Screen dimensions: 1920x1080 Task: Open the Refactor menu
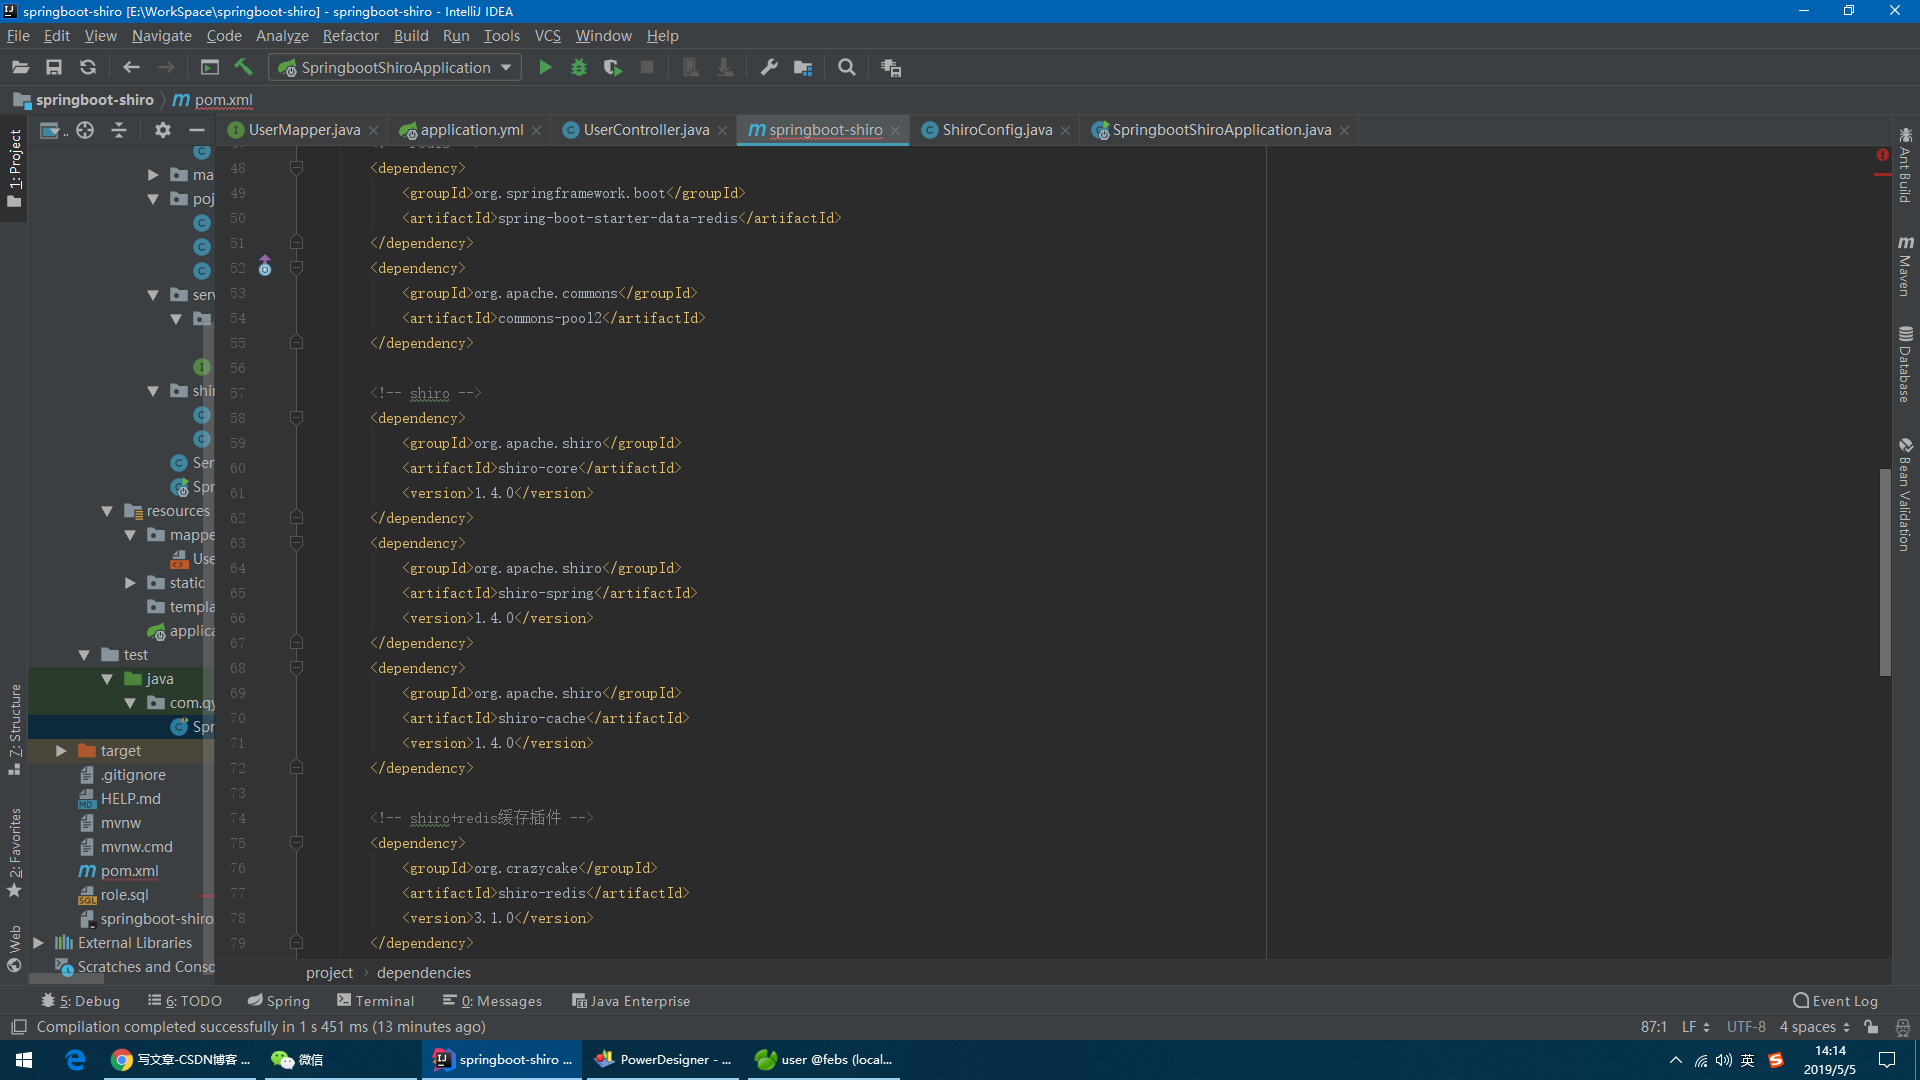350,36
